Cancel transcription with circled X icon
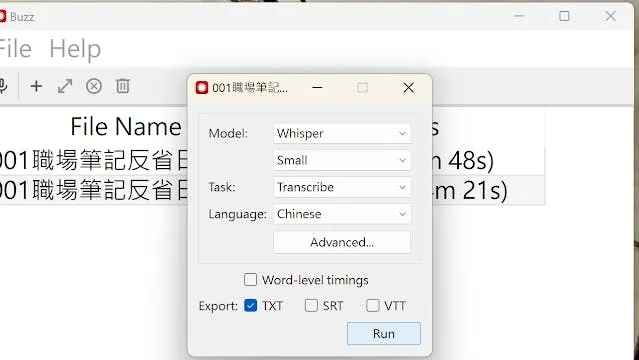This screenshot has height=360, width=639. [x=94, y=86]
